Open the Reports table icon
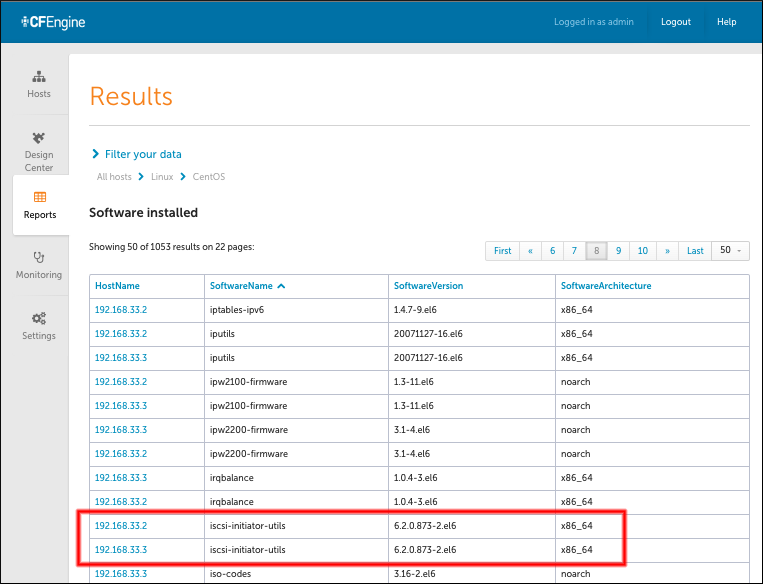Image resolution: width=763 pixels, height=584 pixels. coord(40,197)
